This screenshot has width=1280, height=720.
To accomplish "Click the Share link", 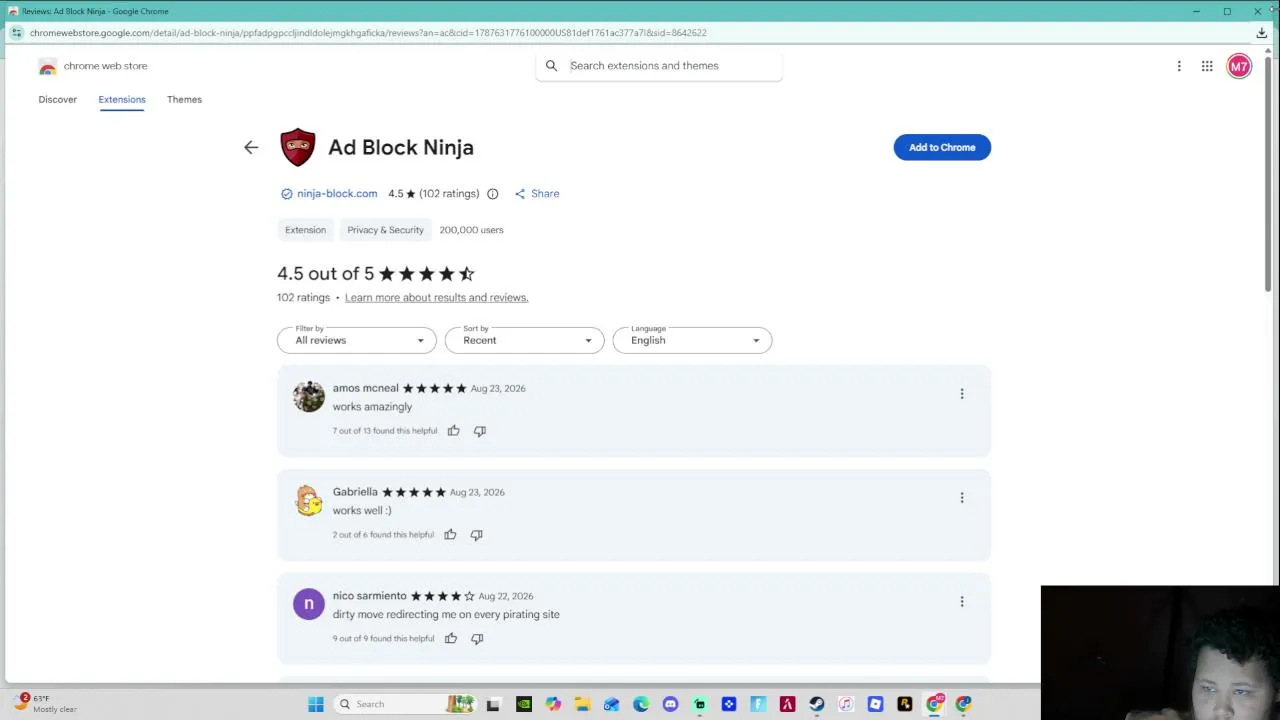I will click(545, 194).
